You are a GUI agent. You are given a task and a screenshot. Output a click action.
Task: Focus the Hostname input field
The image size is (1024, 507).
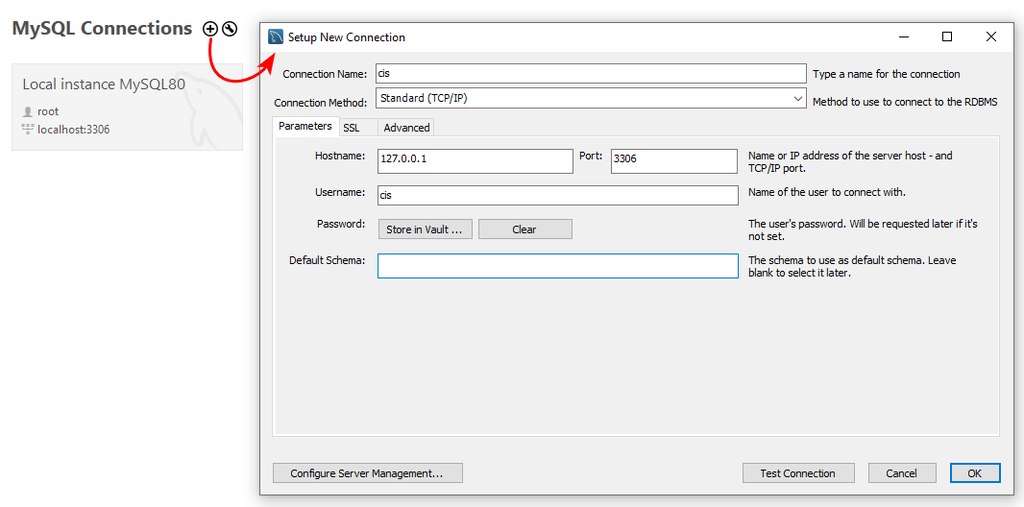tap(475, 160)
